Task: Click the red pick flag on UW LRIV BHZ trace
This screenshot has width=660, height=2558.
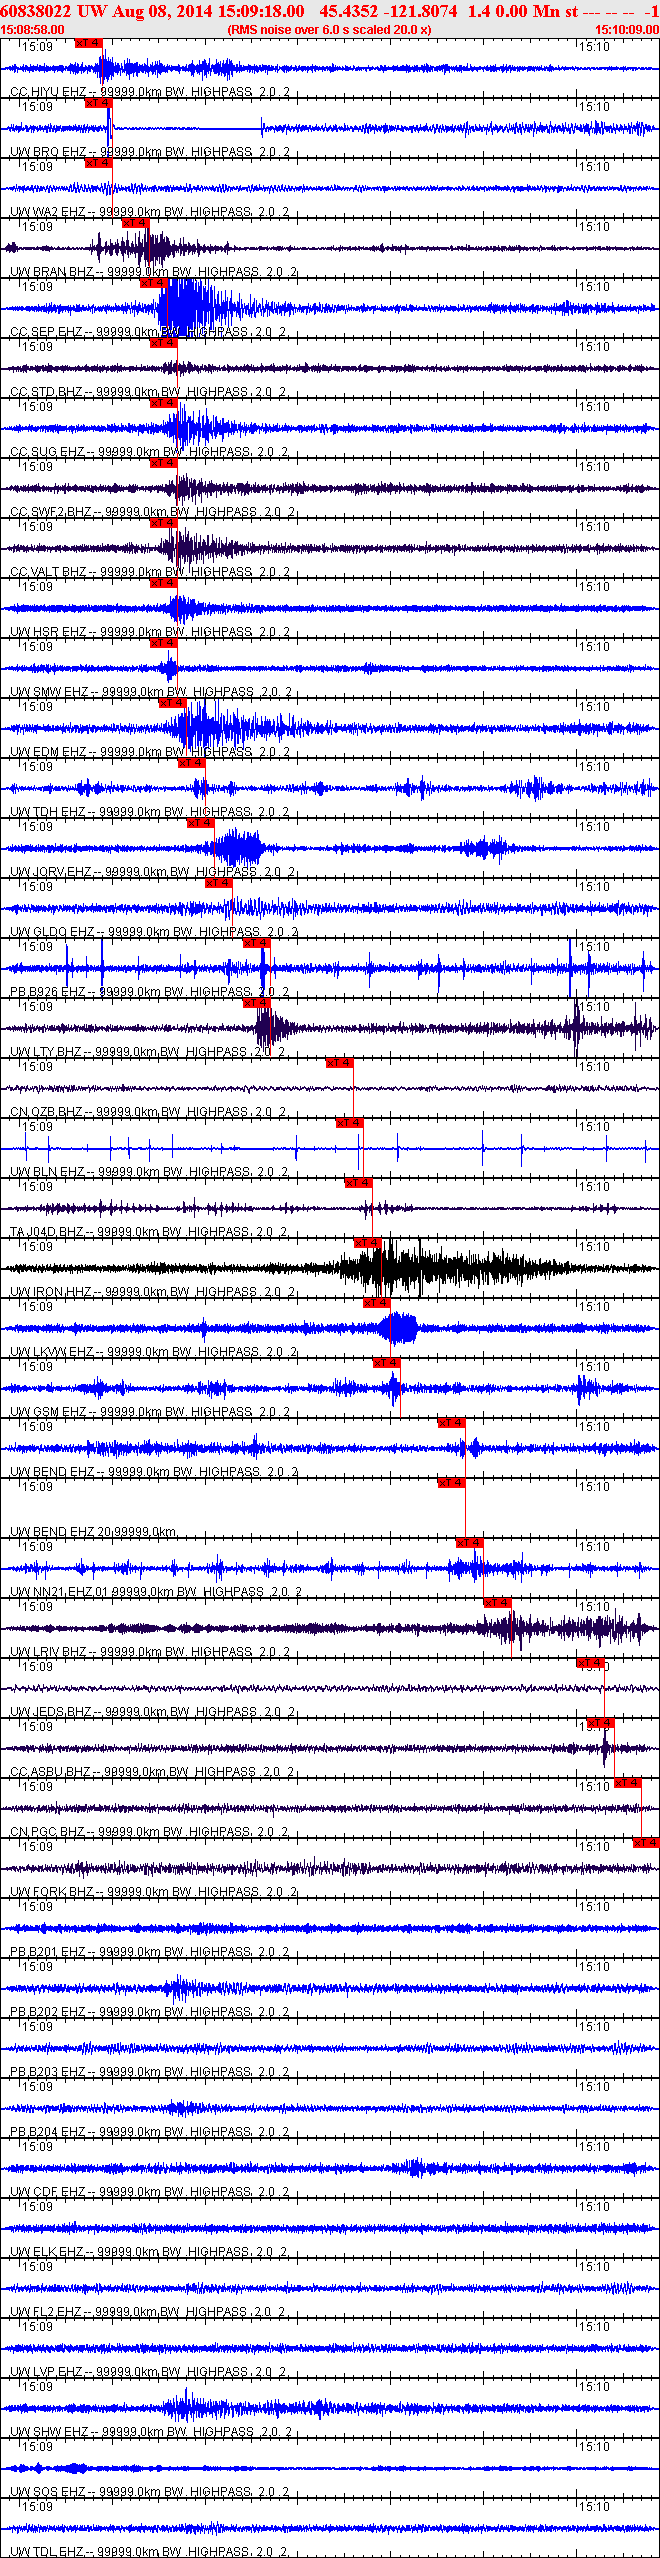Action: (497, 1603)
